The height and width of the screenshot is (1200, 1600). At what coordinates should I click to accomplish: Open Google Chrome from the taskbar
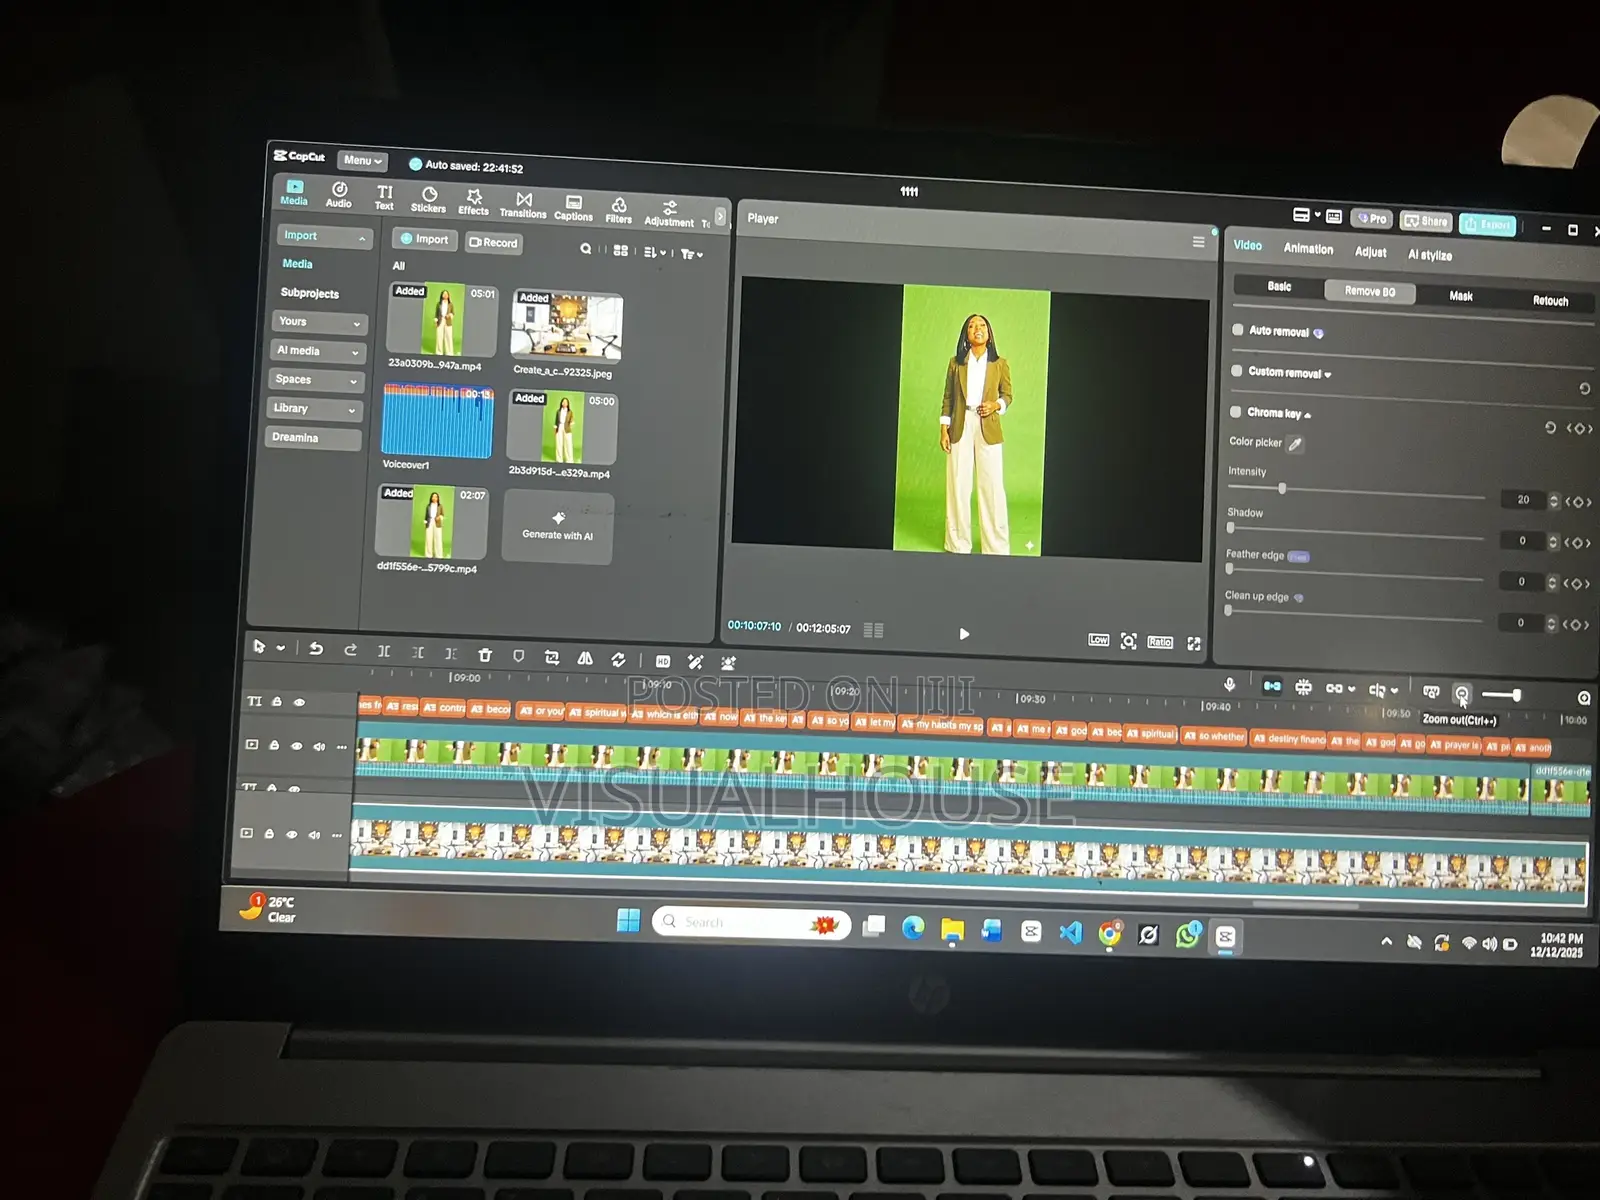[1110, 933]
